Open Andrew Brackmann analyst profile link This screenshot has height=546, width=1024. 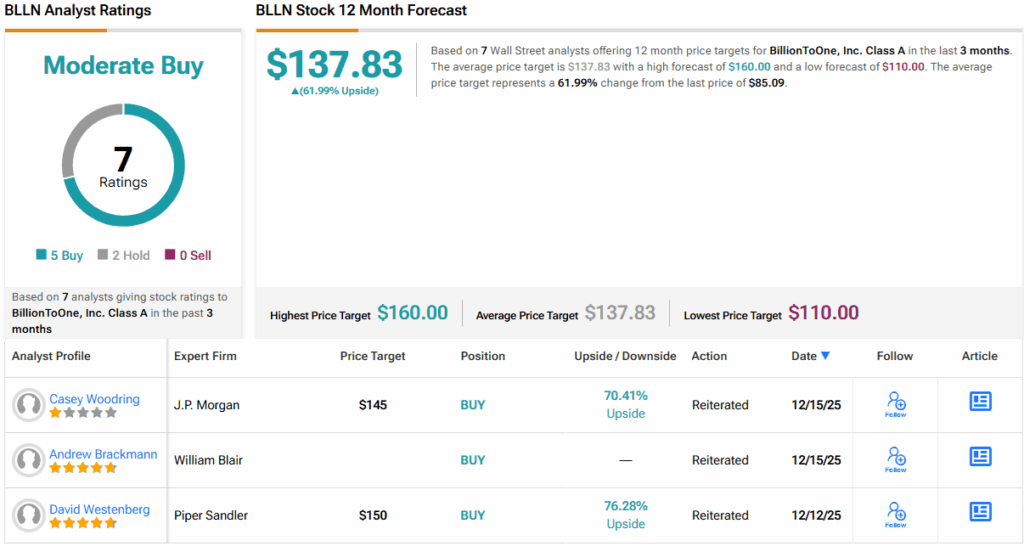[103, 454]
